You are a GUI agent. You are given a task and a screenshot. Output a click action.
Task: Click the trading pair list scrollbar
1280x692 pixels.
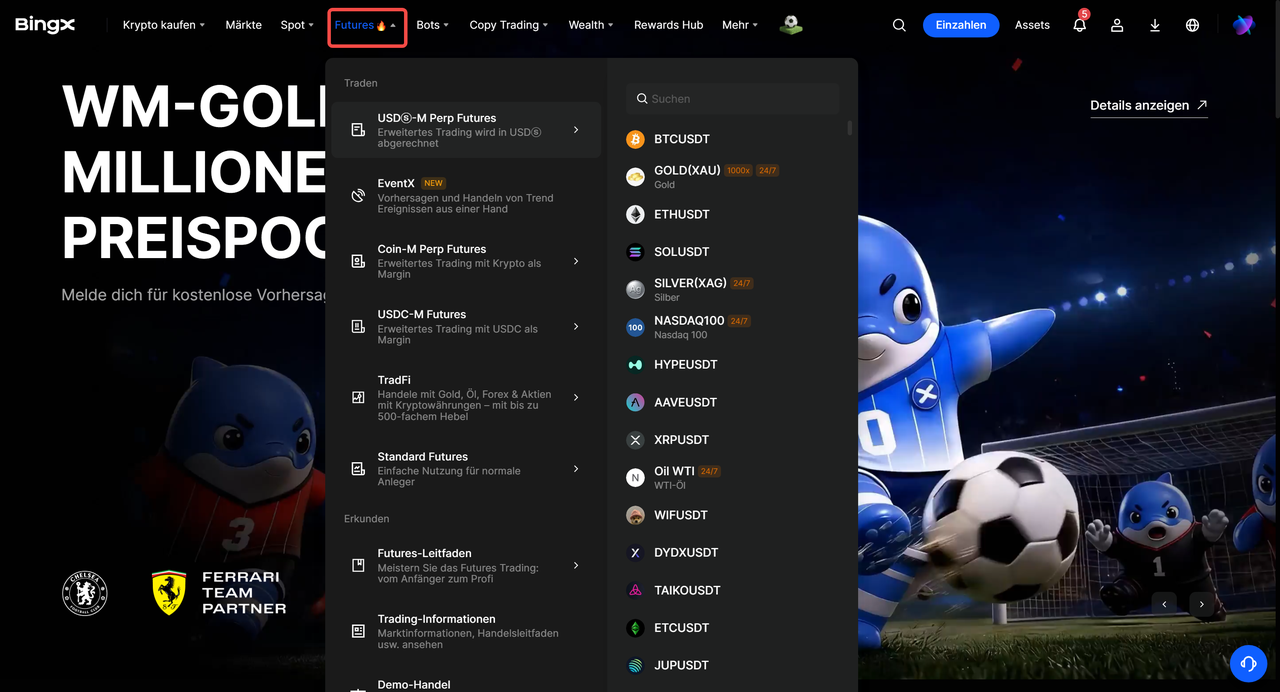point(850,128)
